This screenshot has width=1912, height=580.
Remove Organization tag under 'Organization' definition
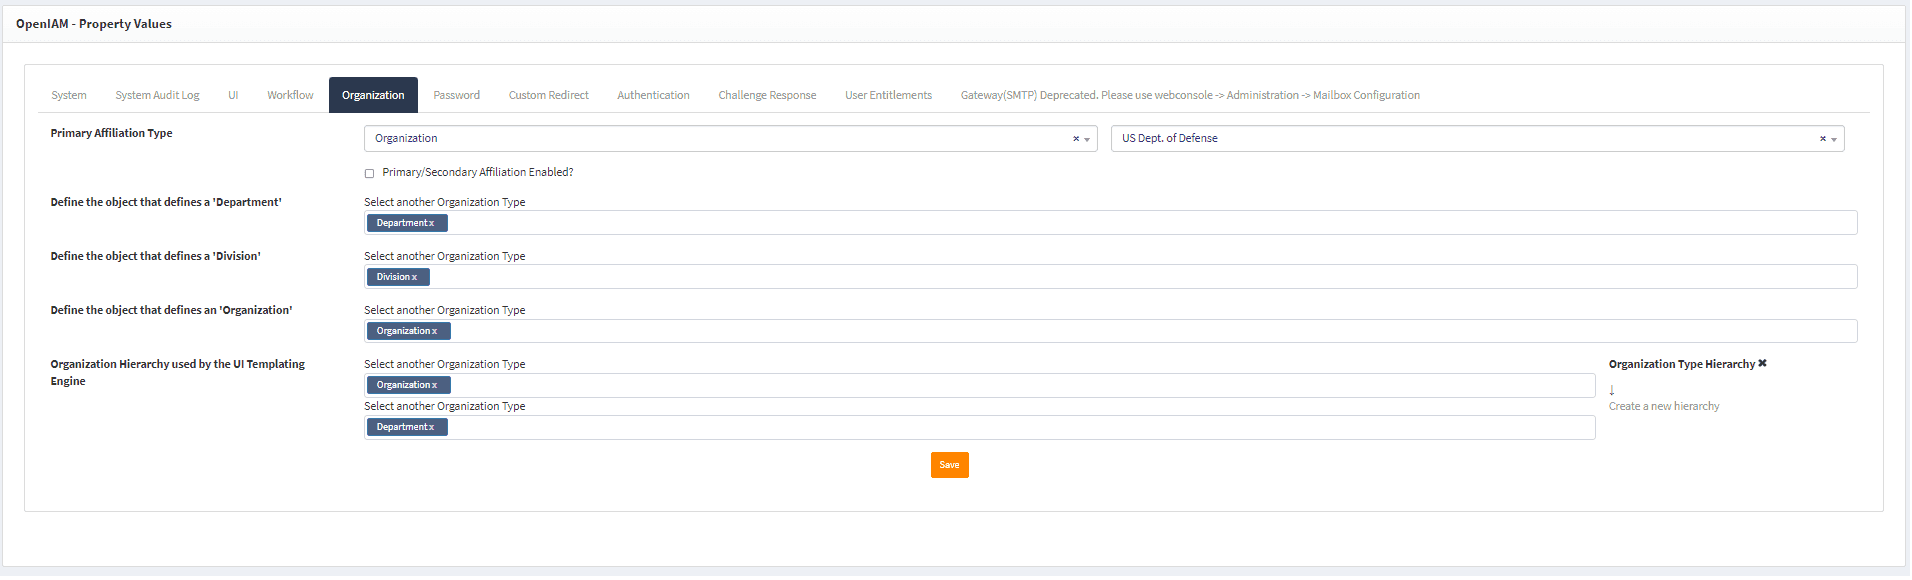[x=435, y=331]
